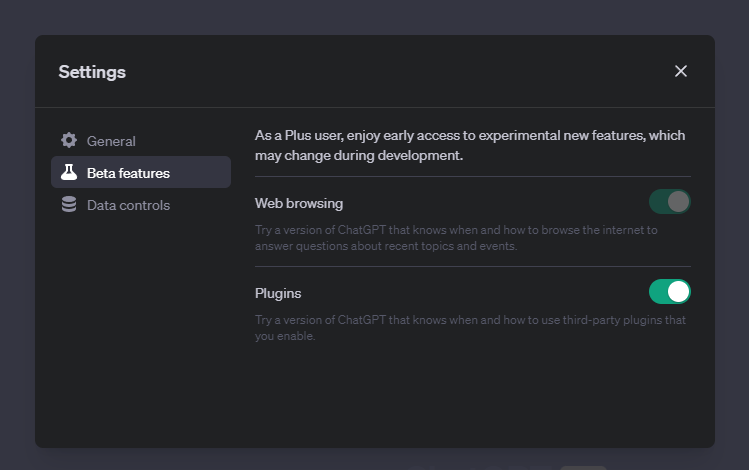Click the Web browsing label
This screenshot has height=470, width=749.
coord(299,203)
